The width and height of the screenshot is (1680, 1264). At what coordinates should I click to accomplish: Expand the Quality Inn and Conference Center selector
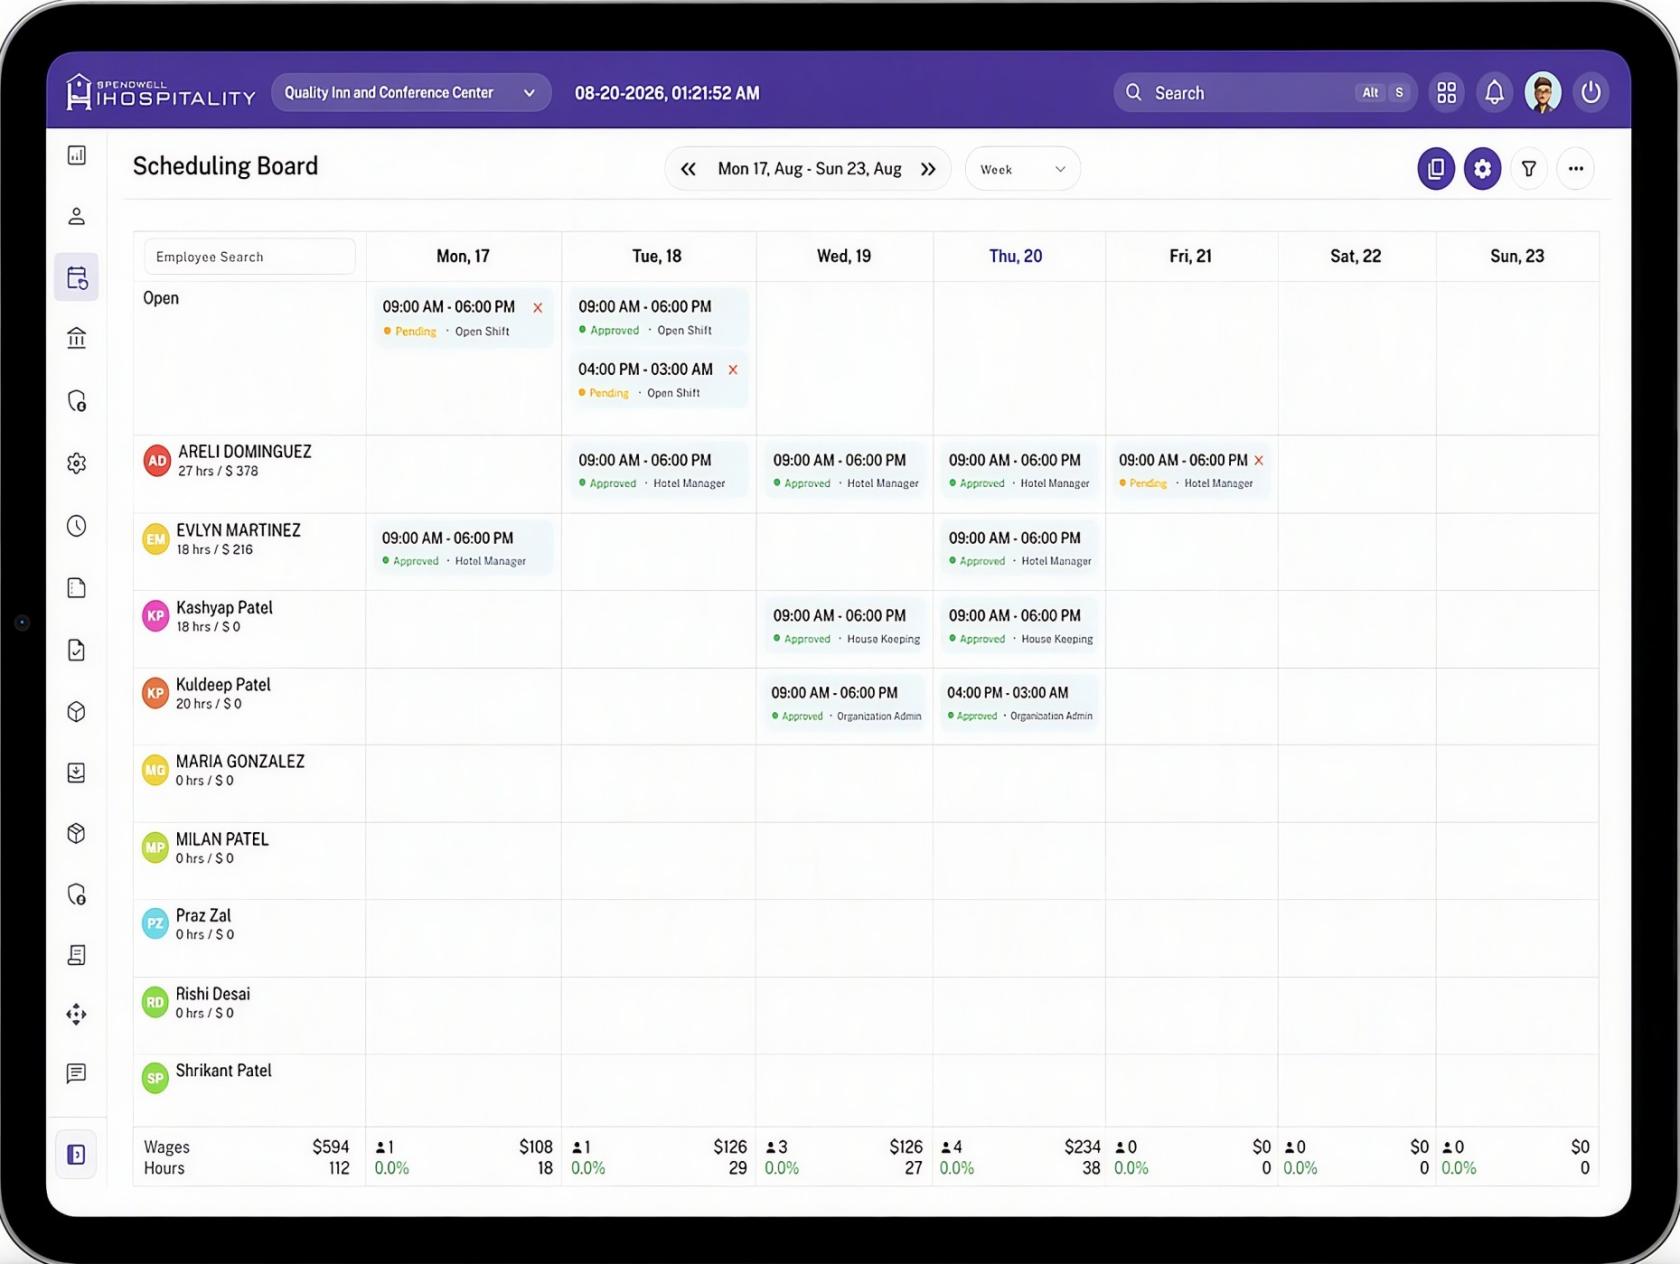[x=411, y=92]
